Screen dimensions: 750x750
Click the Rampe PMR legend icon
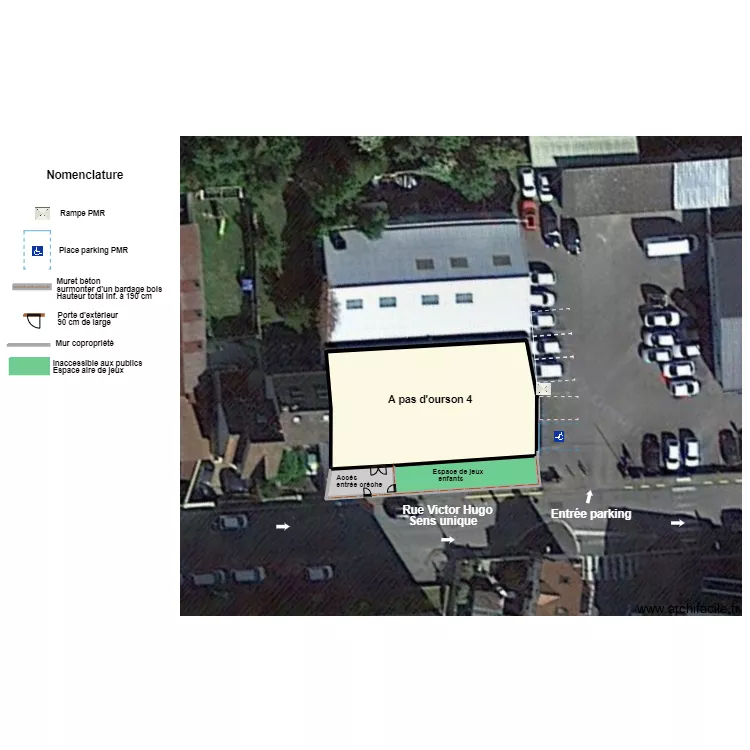point(42,213)
